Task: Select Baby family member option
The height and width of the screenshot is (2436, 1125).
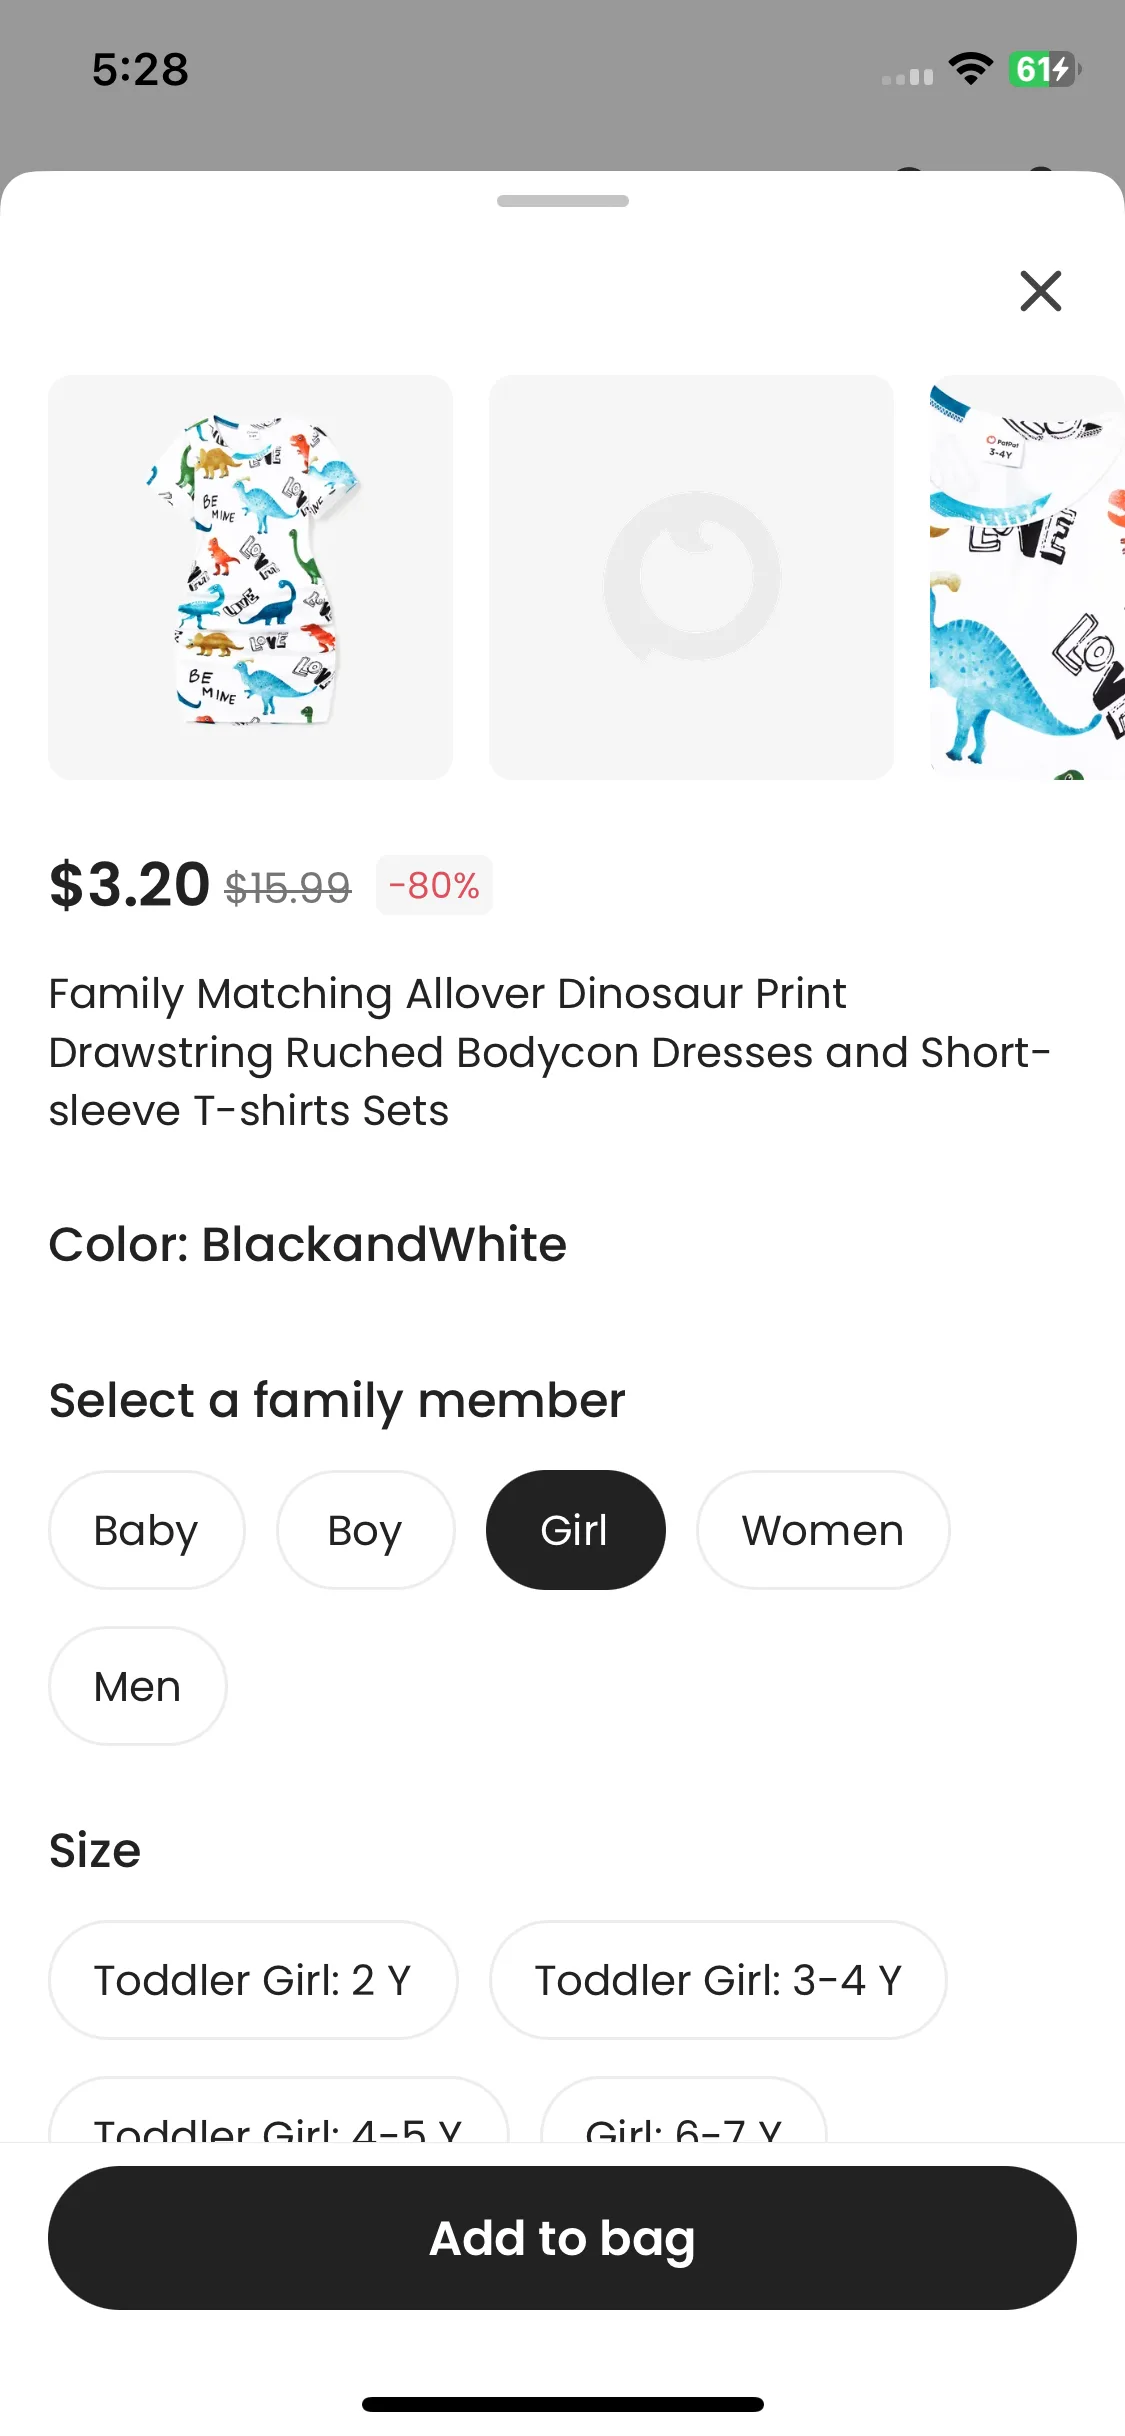Action: (x=146, y=1530)
